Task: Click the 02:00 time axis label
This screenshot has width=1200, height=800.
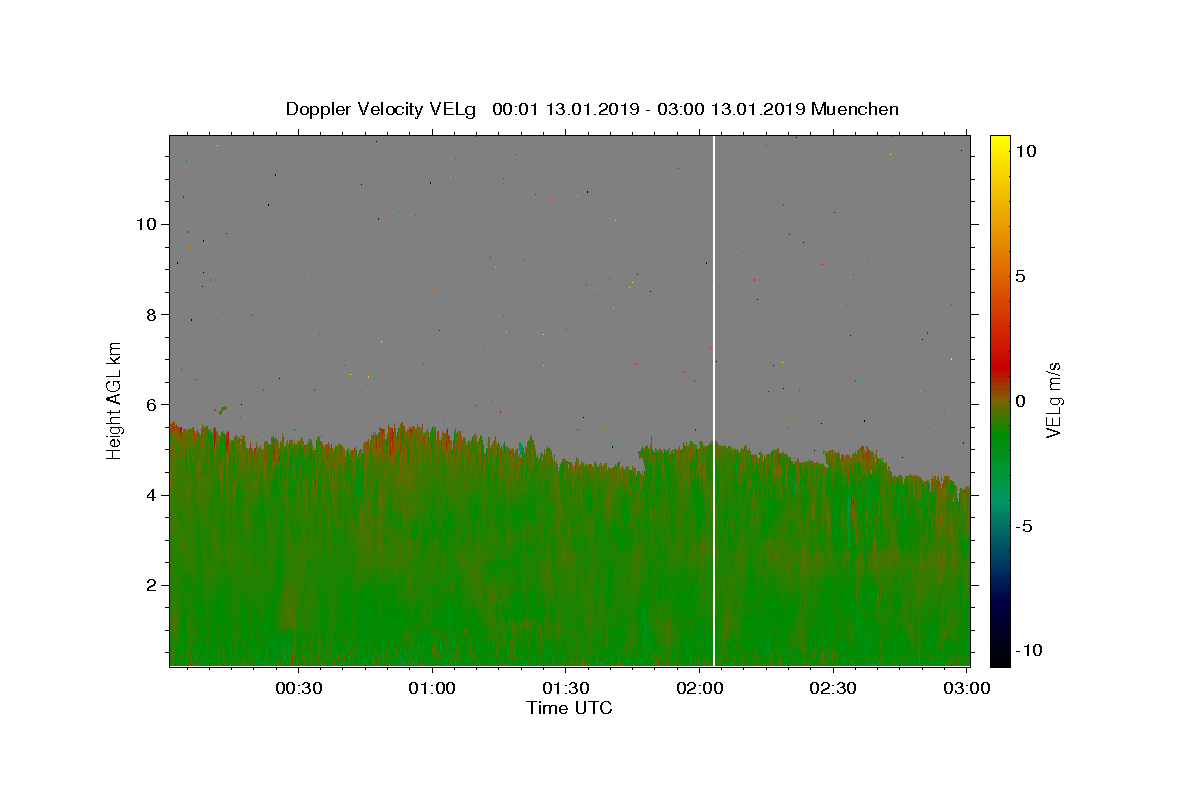Action: point(699,688)
